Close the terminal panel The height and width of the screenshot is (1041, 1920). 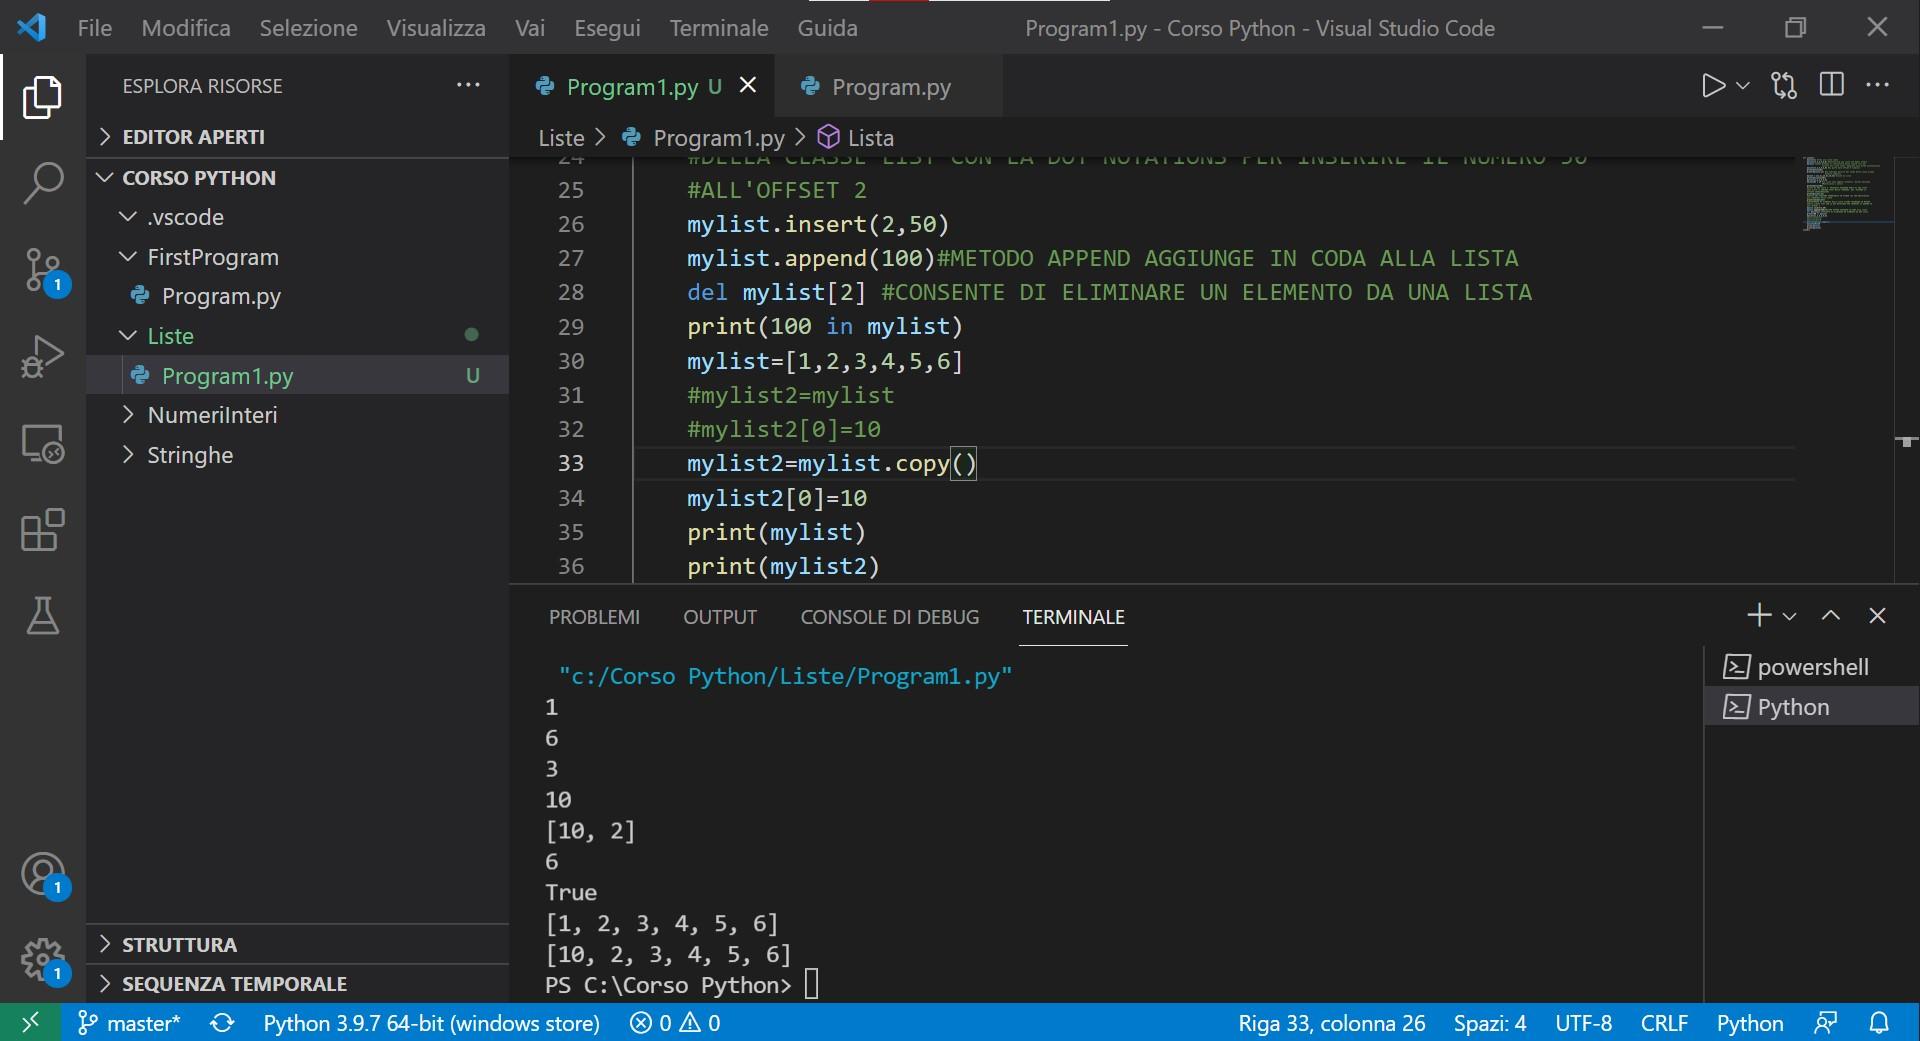click(x=1877, y=615)
